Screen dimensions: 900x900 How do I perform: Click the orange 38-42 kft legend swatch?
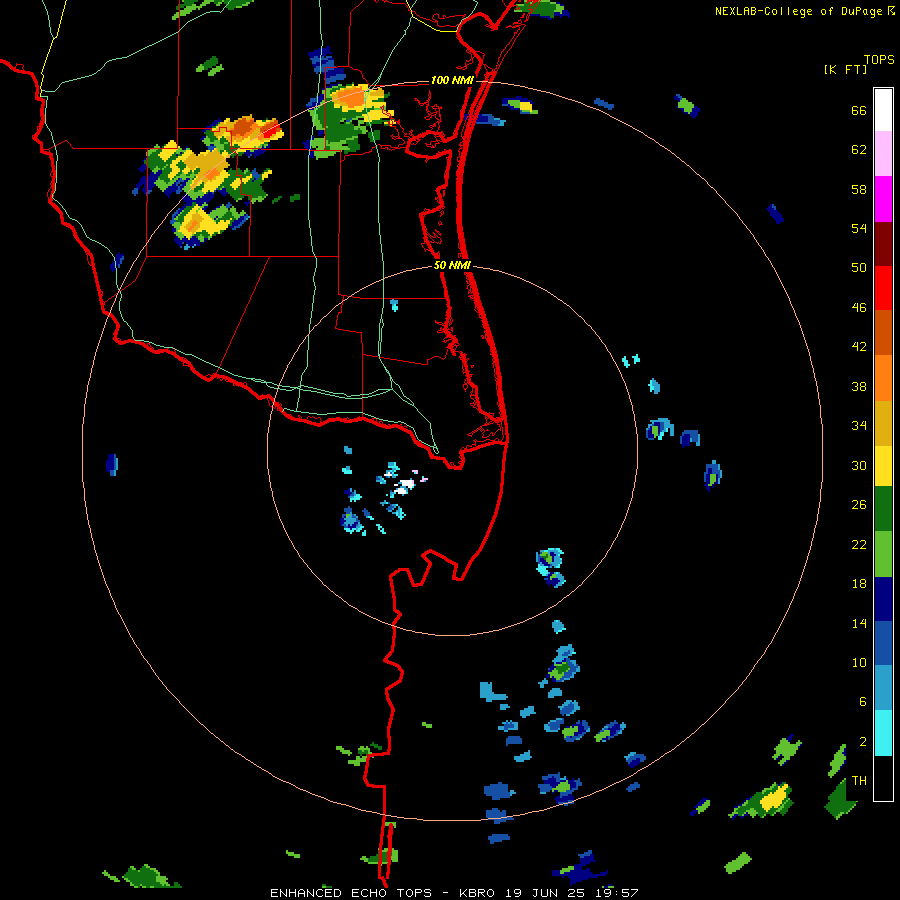[x=883, y=378]
